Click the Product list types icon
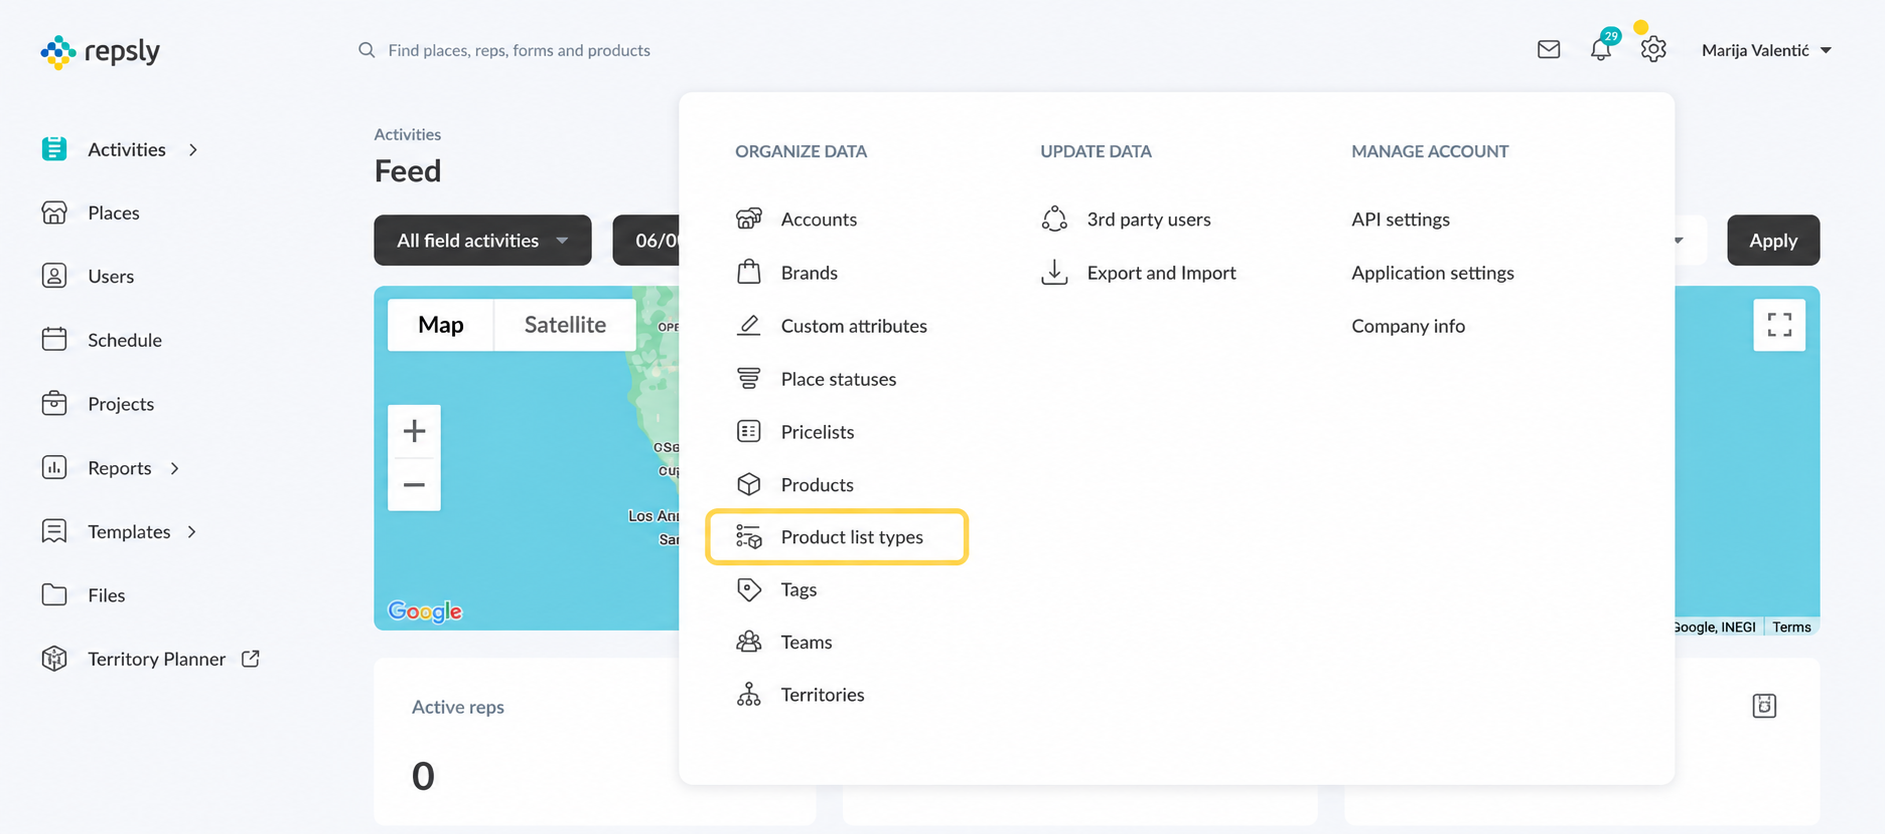Image resolution: width=1885 pixels, height=834 pixels. pos(749,537)
